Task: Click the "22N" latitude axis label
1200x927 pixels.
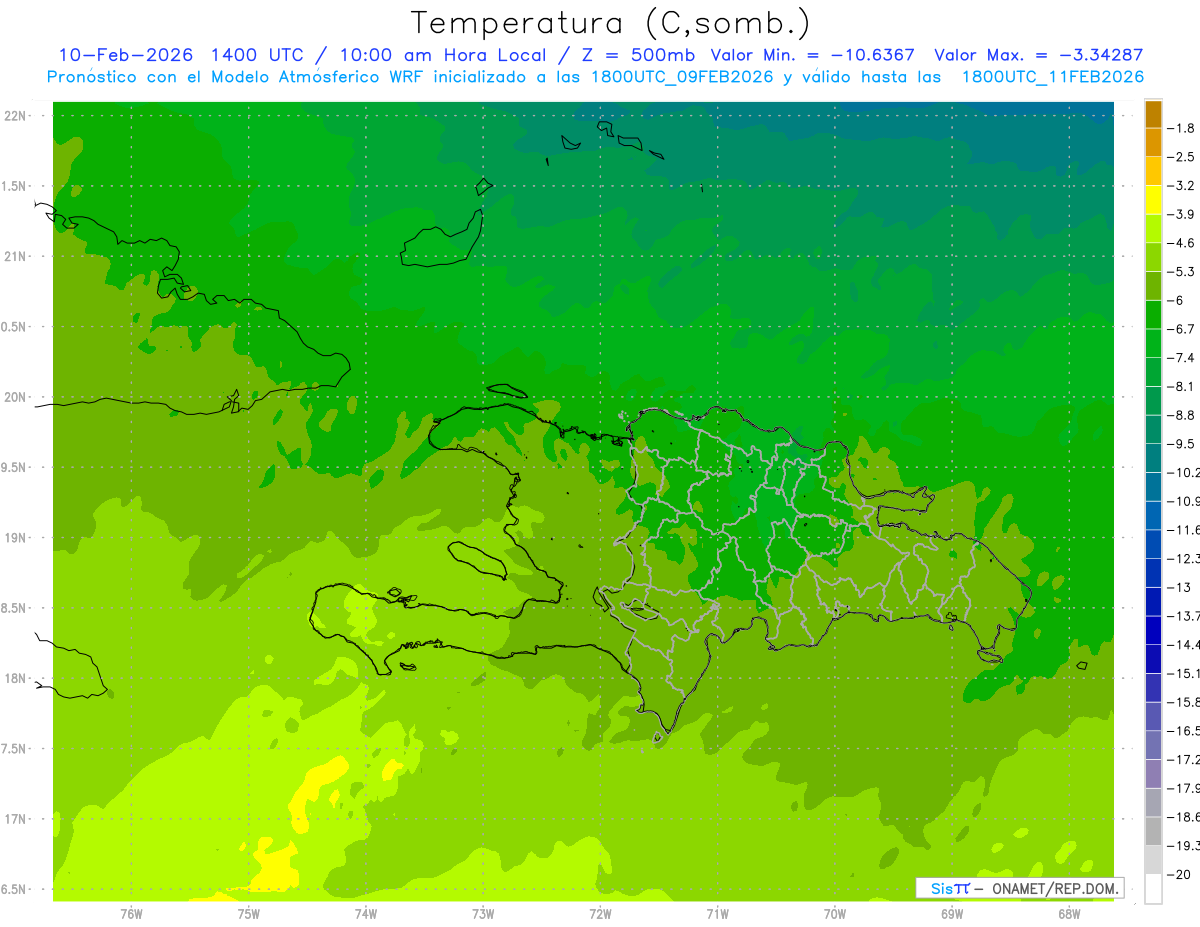Action: pyautogui.click(x=16, y=116)
